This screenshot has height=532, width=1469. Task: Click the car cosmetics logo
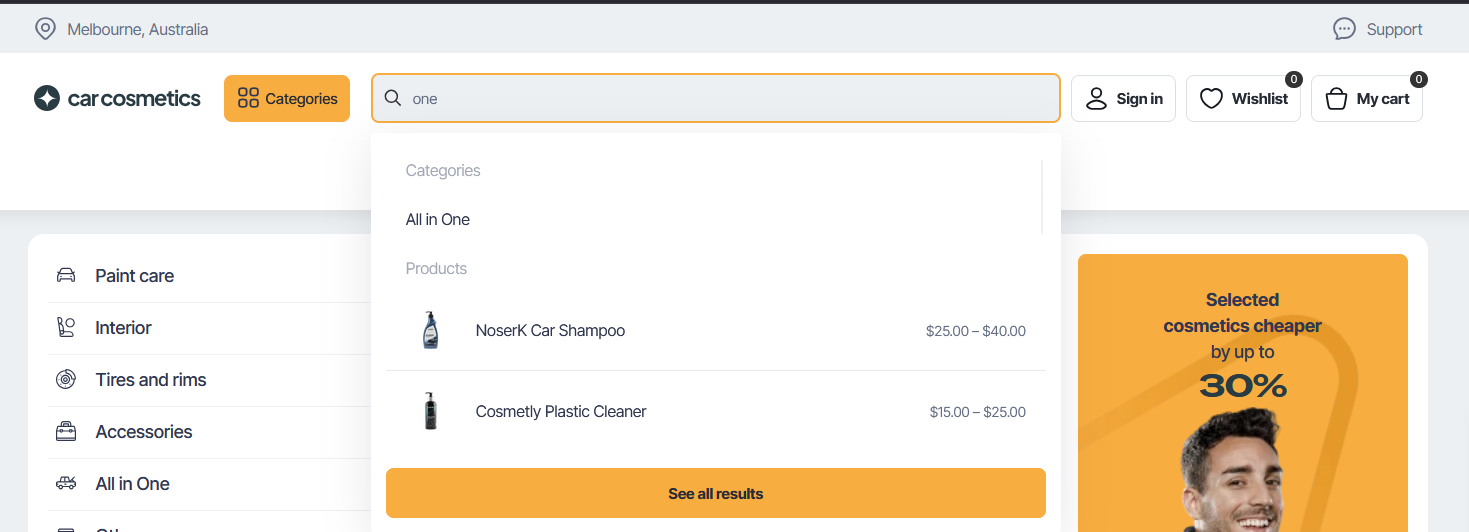(x=117, y=98)
